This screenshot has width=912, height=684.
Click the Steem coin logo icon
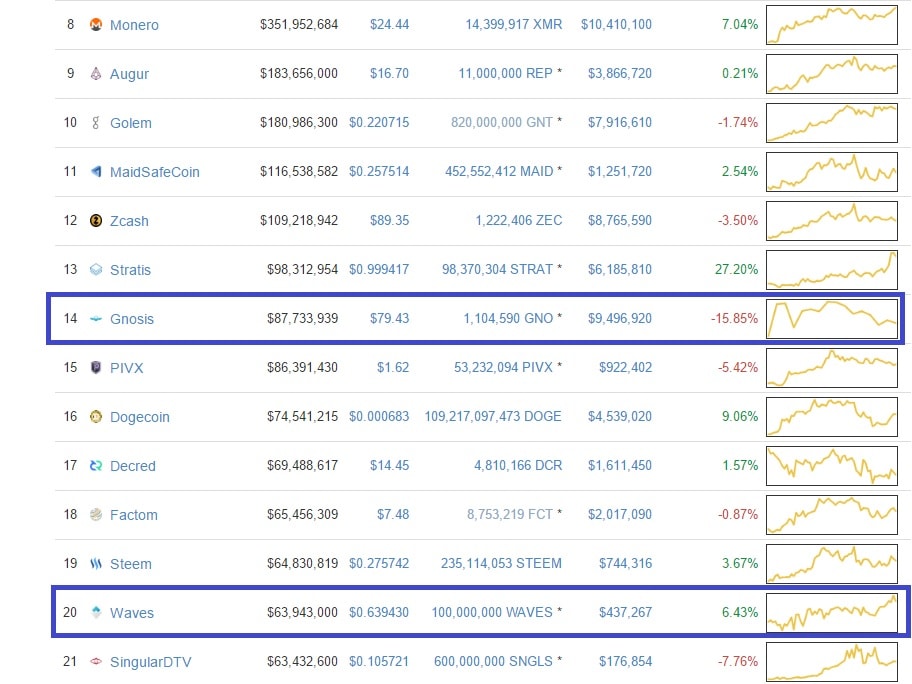pyautogui.click(x=96, y=563)
